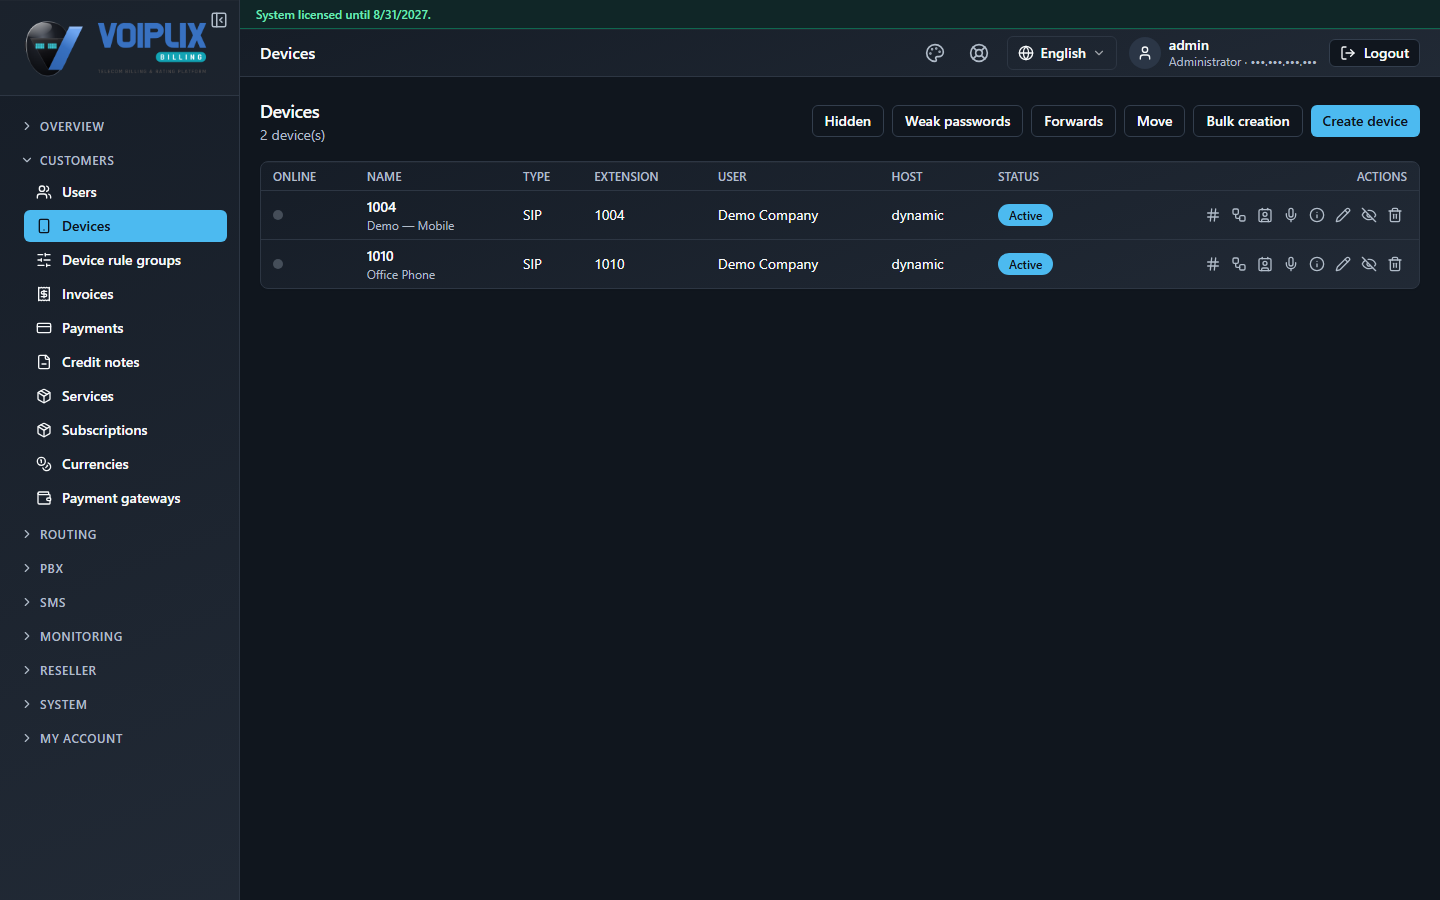This screenshot has width=1440, height=900.
Task: Open the English language dropdown
Action: click(1061, 53)
